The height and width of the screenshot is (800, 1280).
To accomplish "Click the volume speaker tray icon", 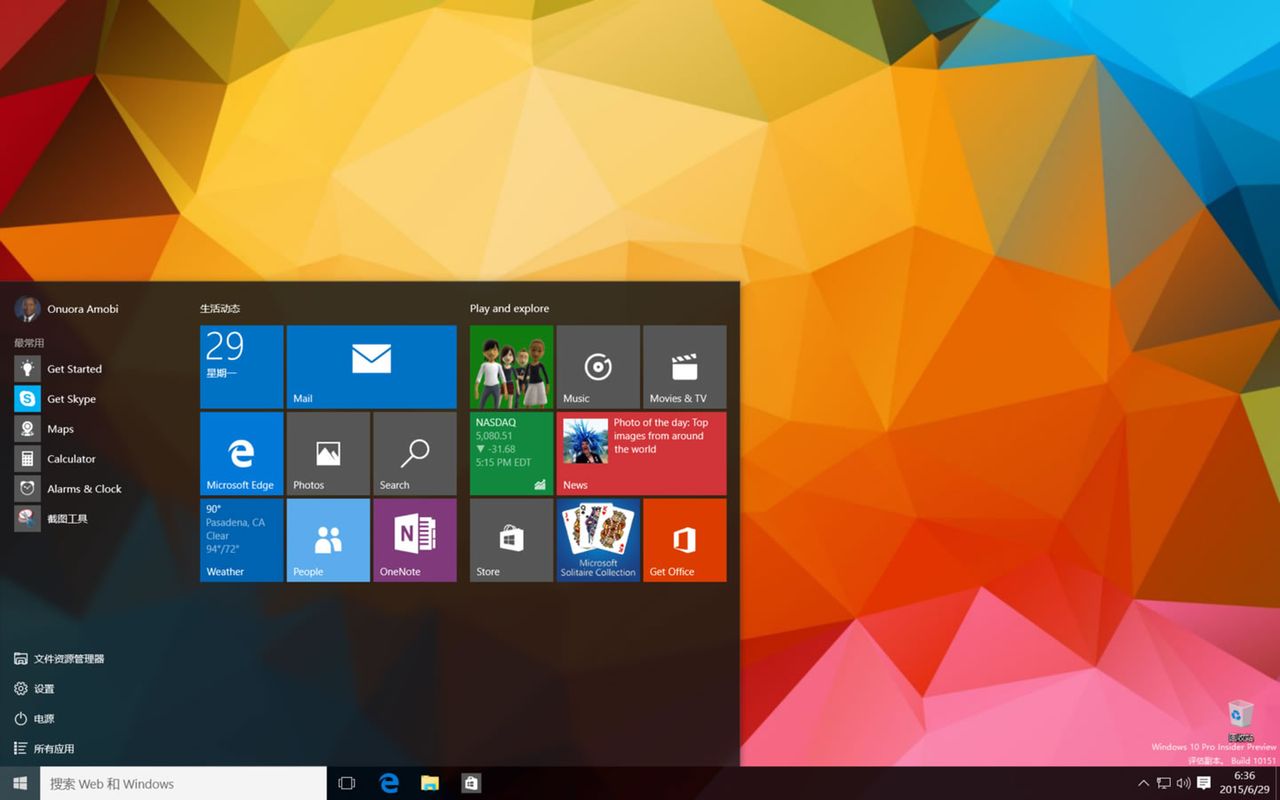I will pos(1183,783).
